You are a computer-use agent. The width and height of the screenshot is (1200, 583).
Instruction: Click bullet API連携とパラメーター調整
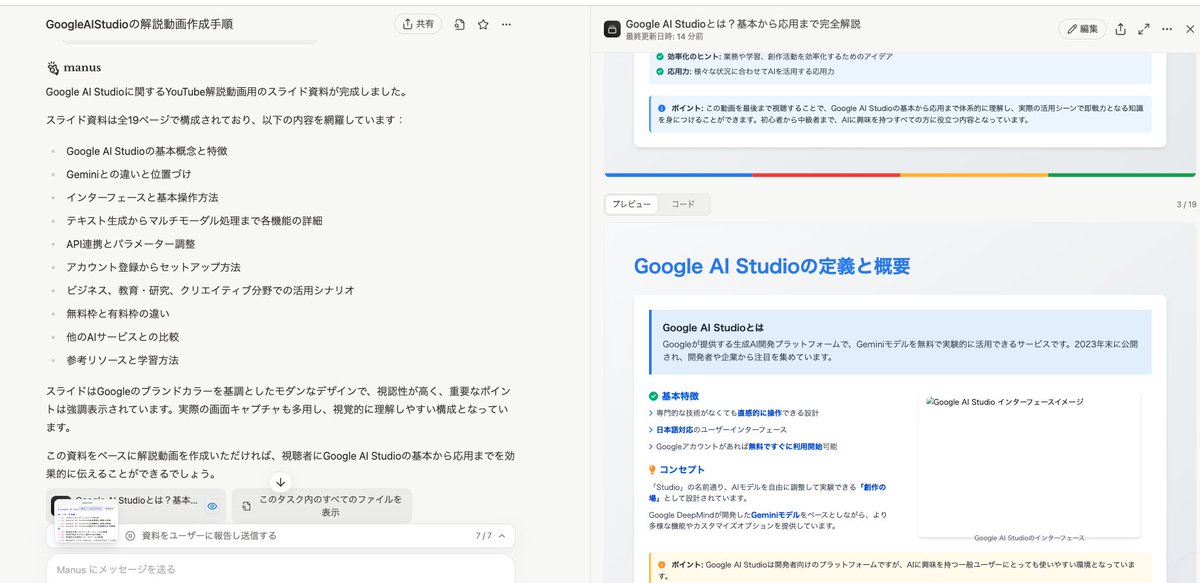pos(130,244)
